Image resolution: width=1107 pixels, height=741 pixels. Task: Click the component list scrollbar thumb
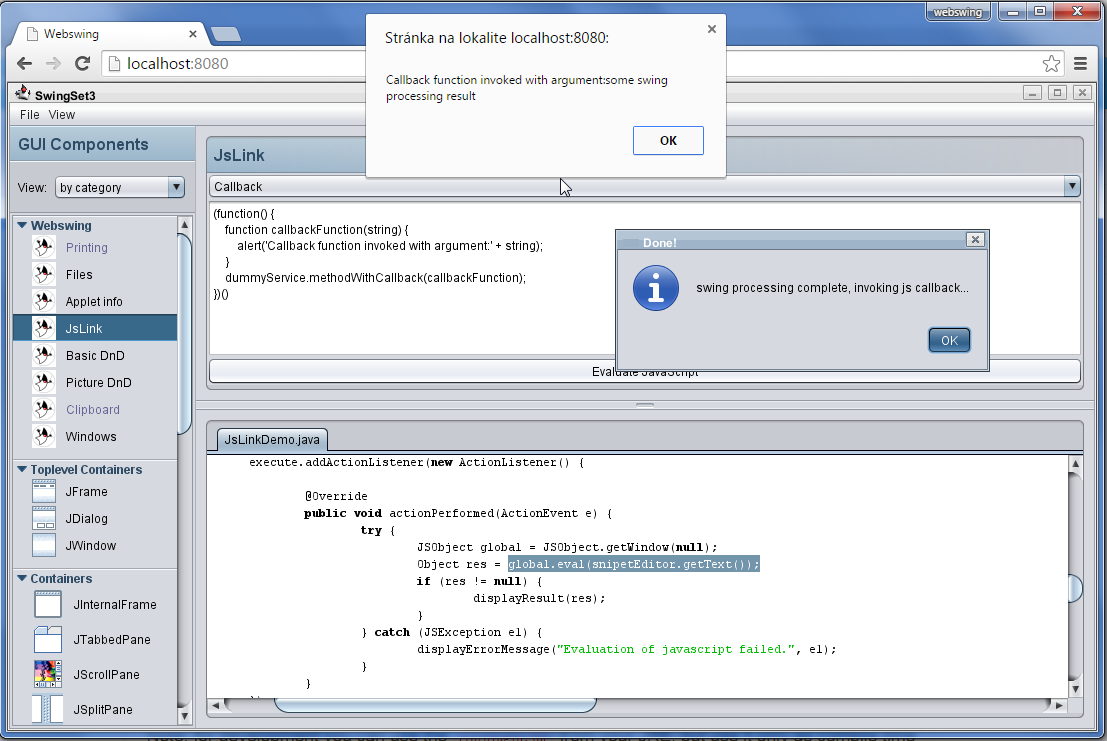click(184, 334)
